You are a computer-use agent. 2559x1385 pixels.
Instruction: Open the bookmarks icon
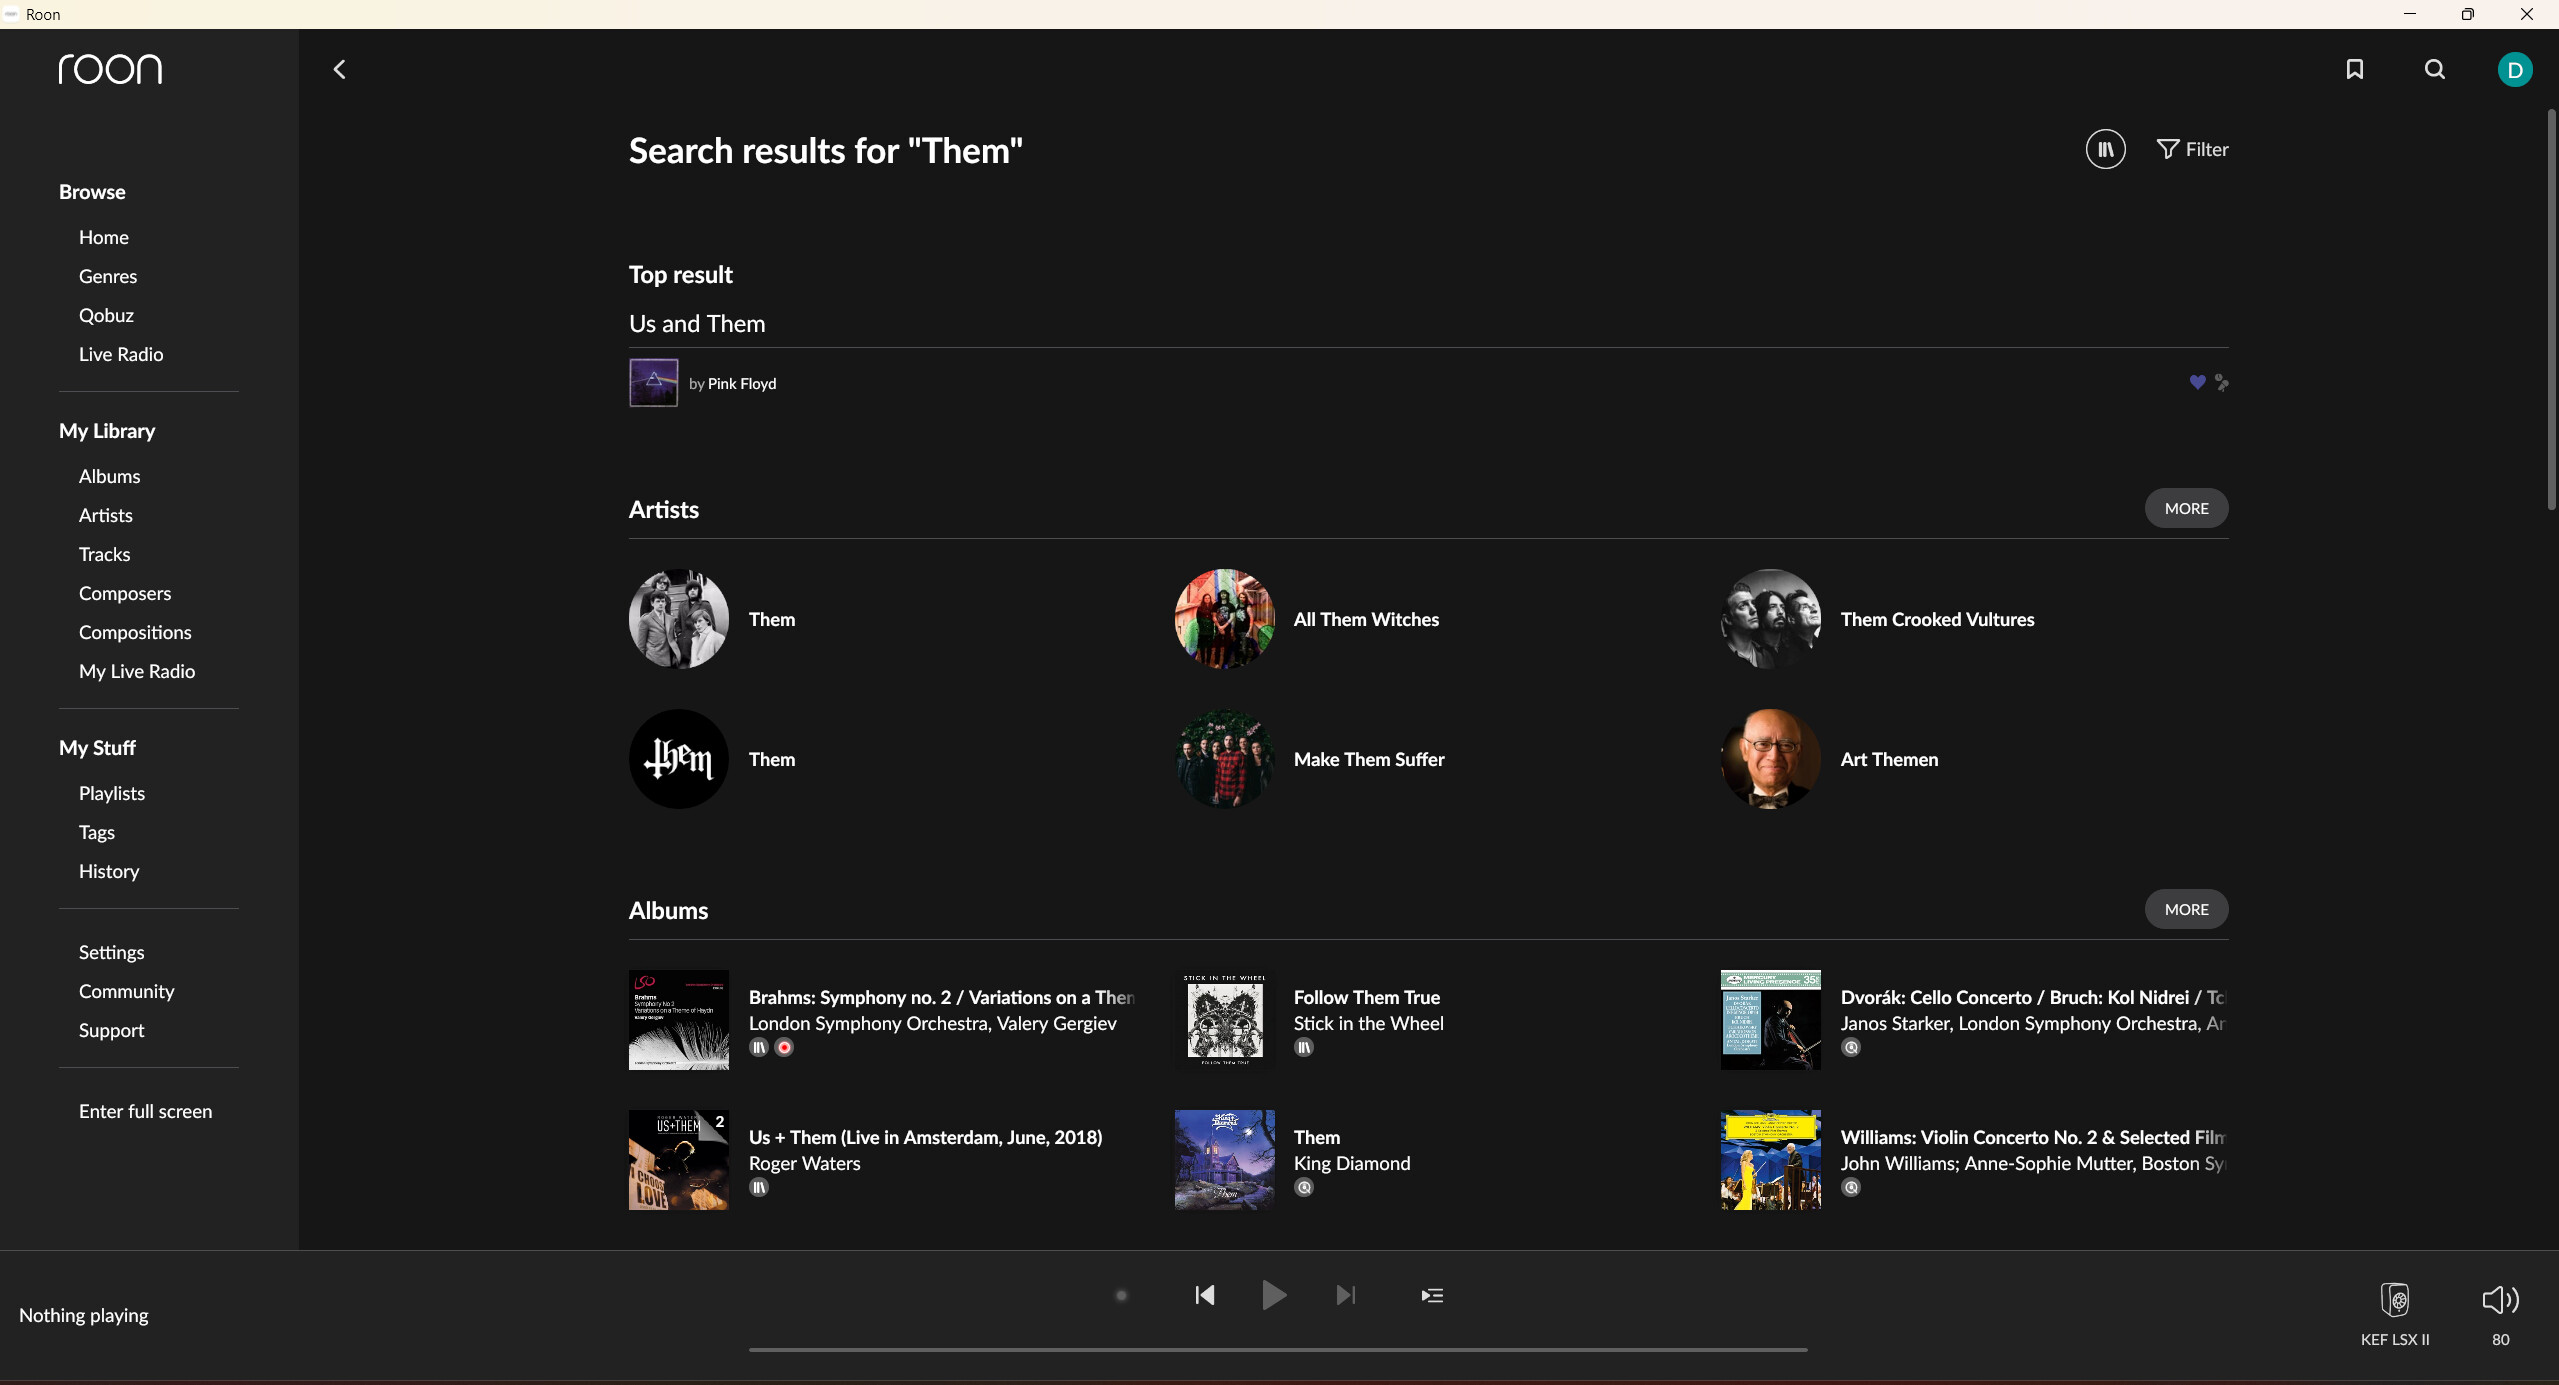pyautogui.click(x=2354, y=69)
